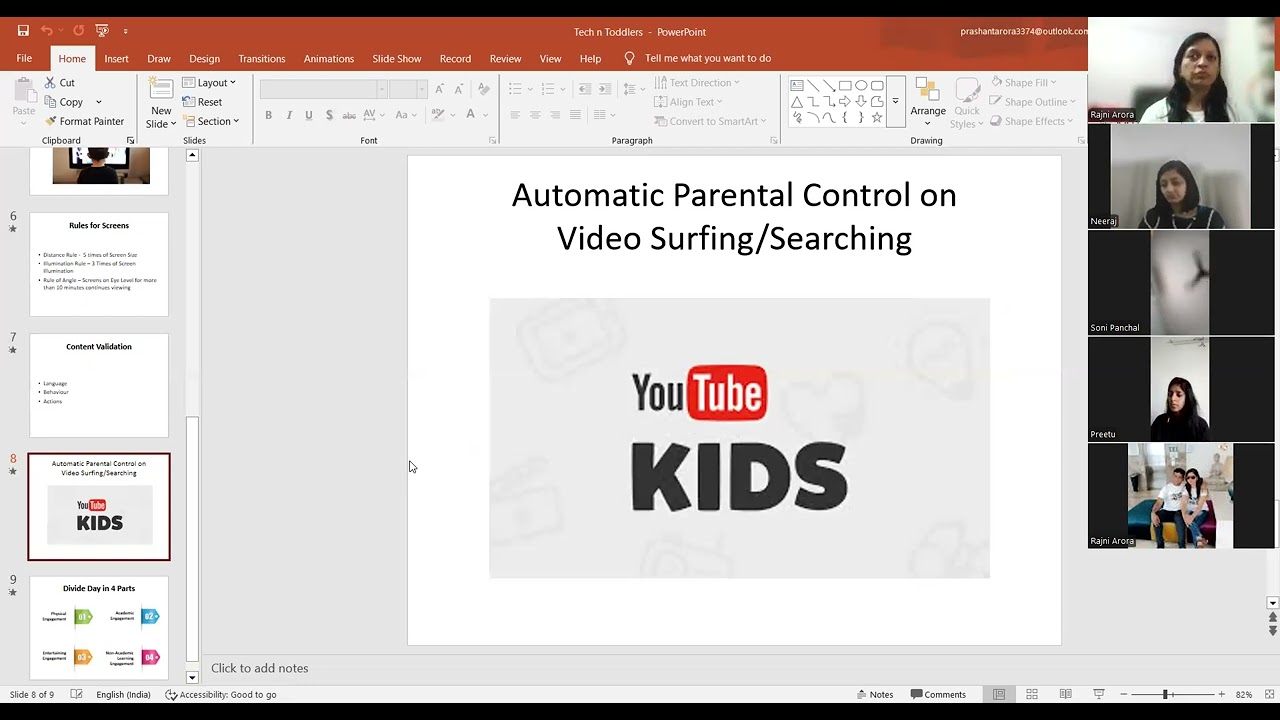1280x720 pixels.
Task: Open the Arrange dropdown menu
Action: 928,104
